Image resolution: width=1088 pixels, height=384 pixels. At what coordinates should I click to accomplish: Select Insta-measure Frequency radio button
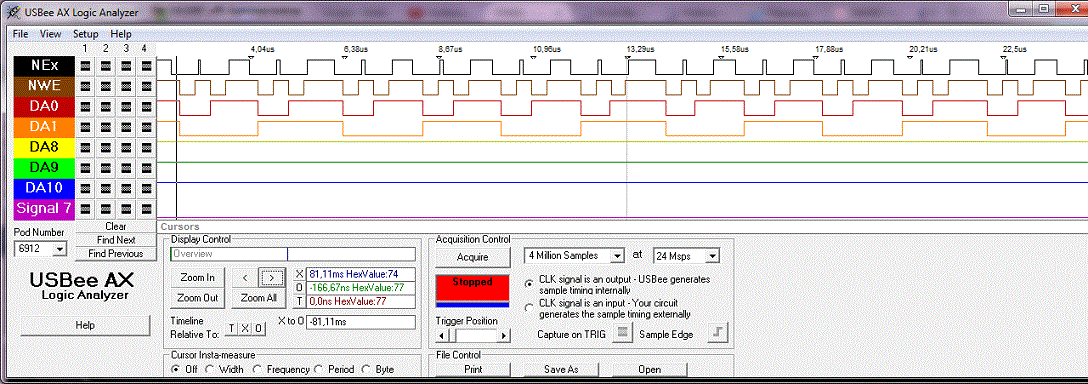(x=257, y=369)
